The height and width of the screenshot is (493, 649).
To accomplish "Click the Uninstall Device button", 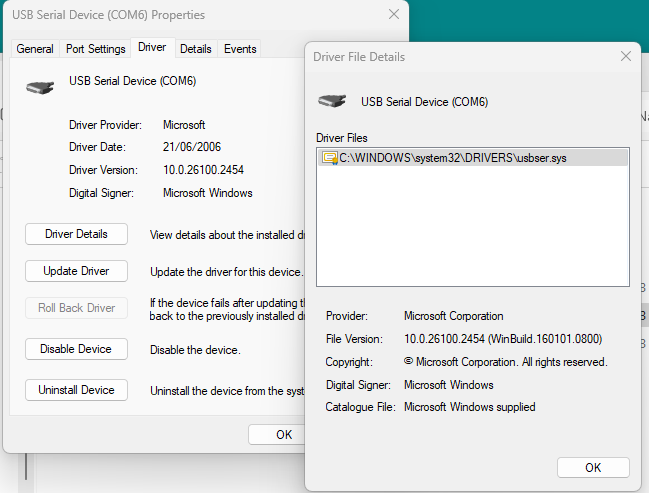I will (76, 390).
